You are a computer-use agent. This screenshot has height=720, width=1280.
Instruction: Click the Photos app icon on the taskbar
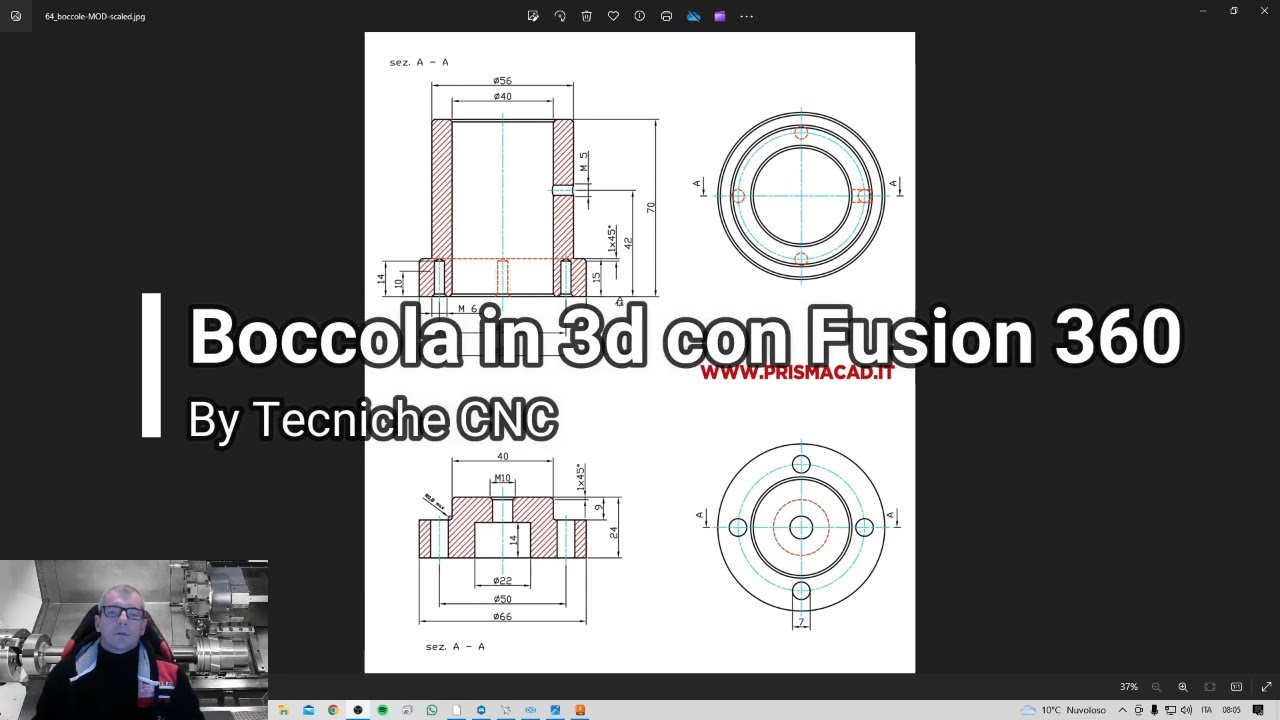coord(555,710)
